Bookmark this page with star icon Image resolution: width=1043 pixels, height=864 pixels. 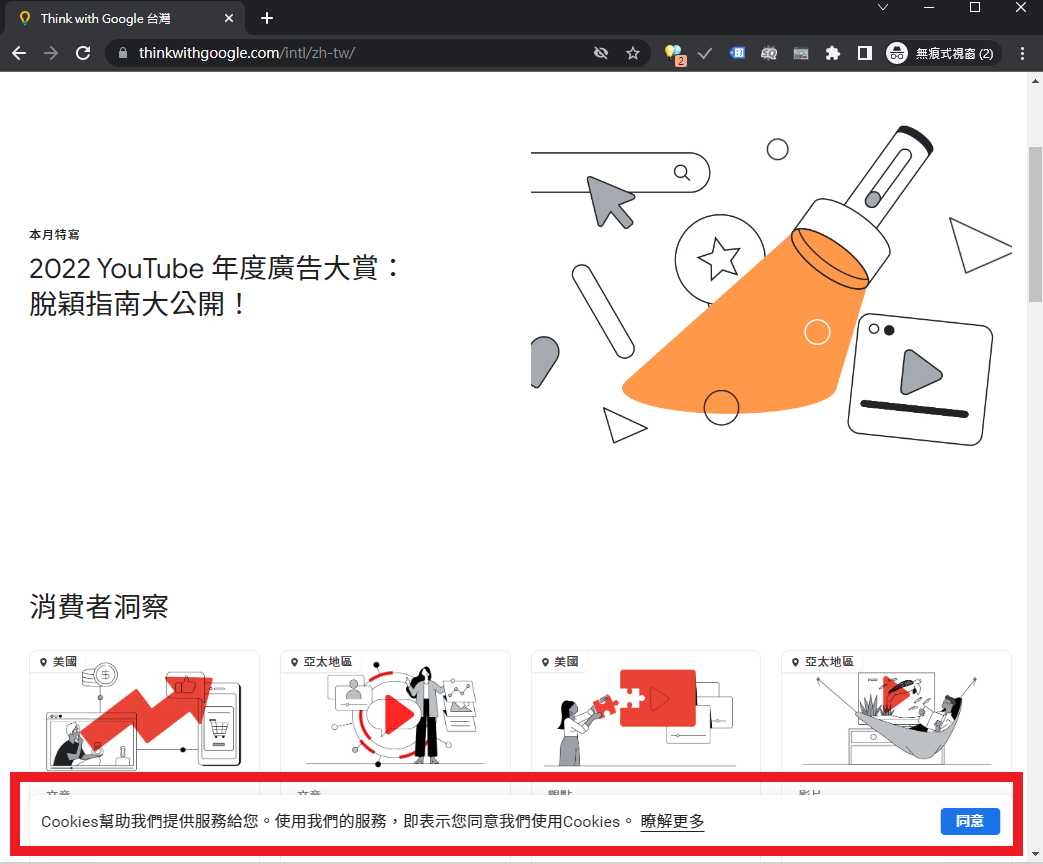[x=633, y=53]
